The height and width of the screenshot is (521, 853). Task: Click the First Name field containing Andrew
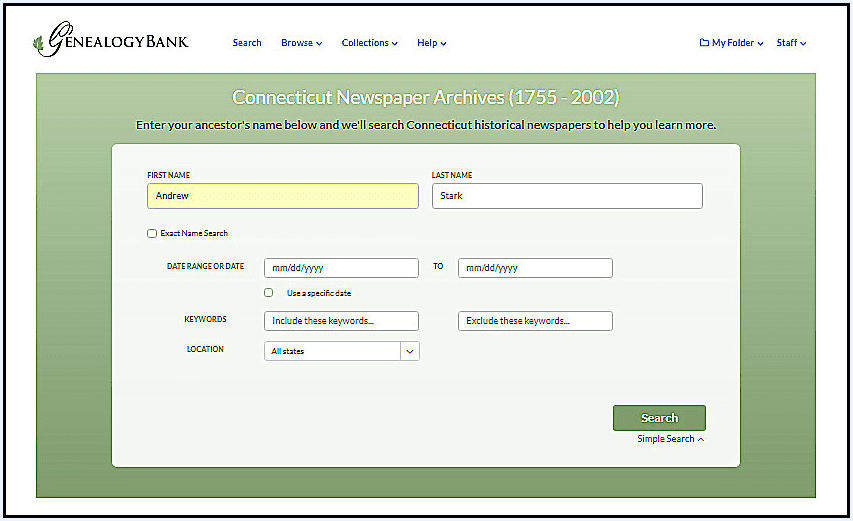pyautogui.click(x=283, y=196)
